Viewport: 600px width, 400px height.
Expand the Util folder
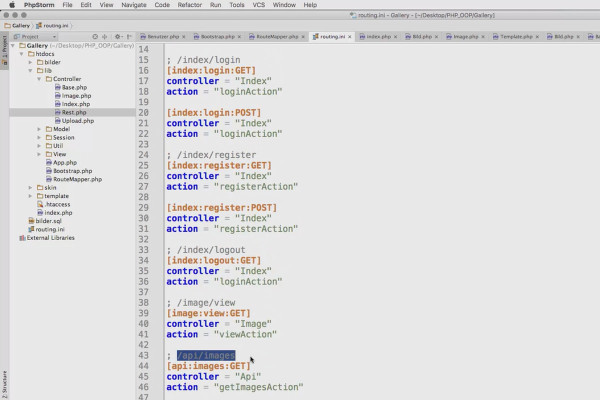pyautogui.click(x=39, y=146)
